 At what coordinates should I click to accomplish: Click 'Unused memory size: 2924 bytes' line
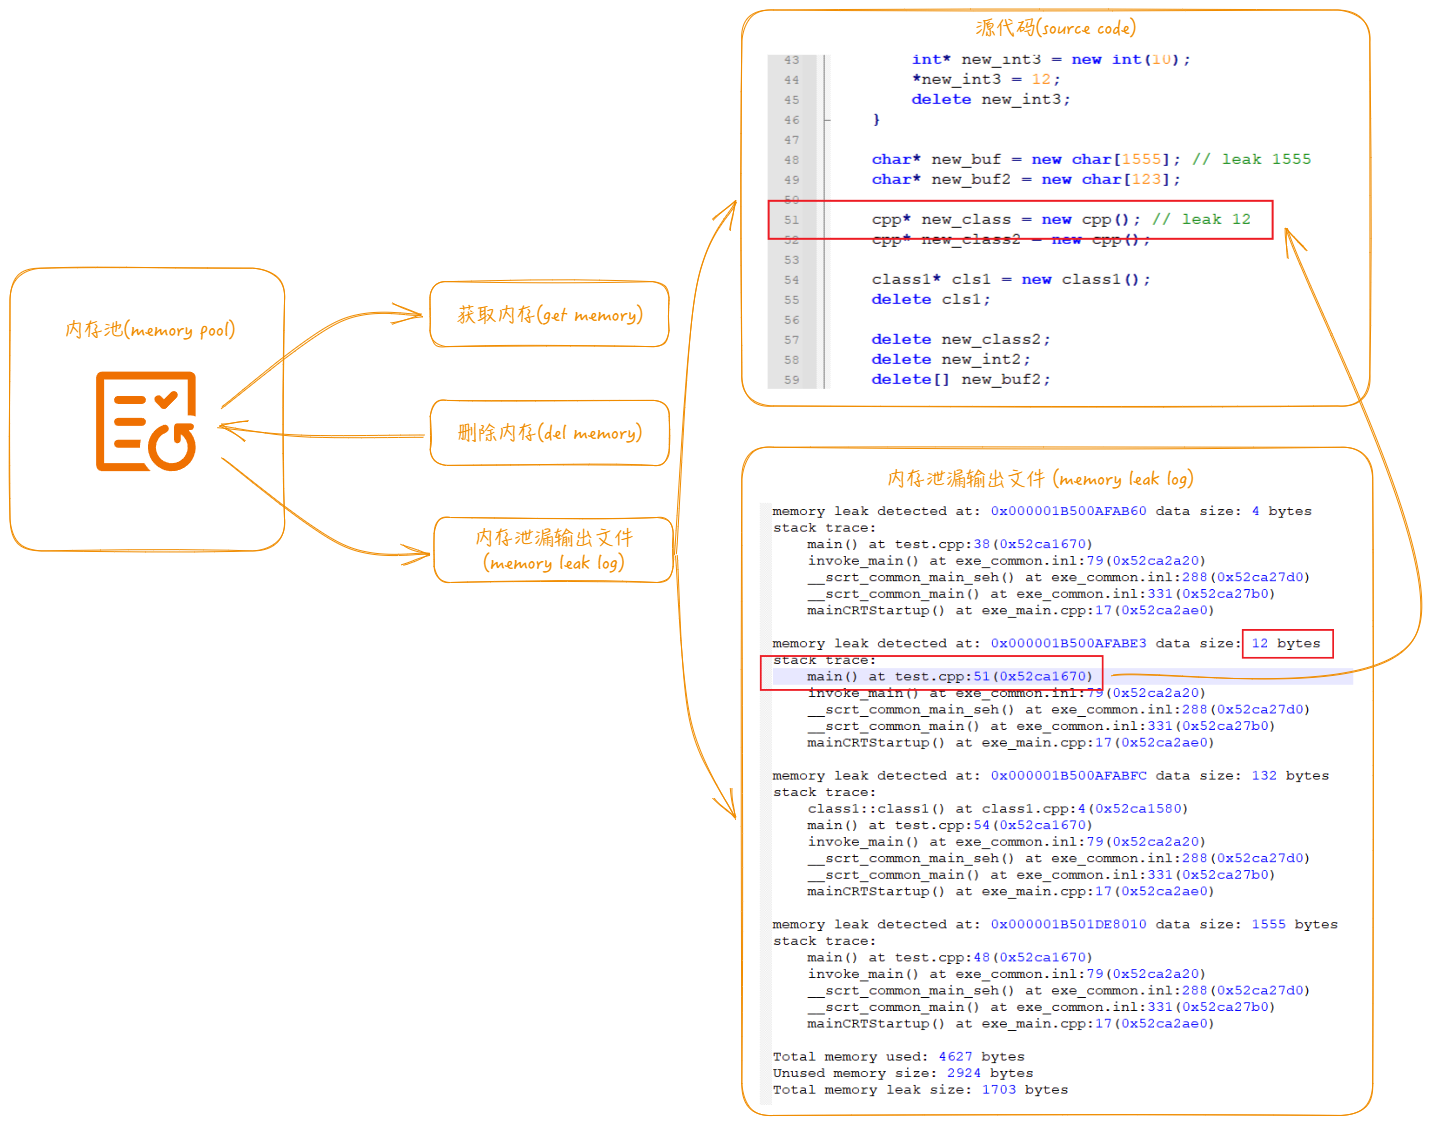click(903, 1074)
